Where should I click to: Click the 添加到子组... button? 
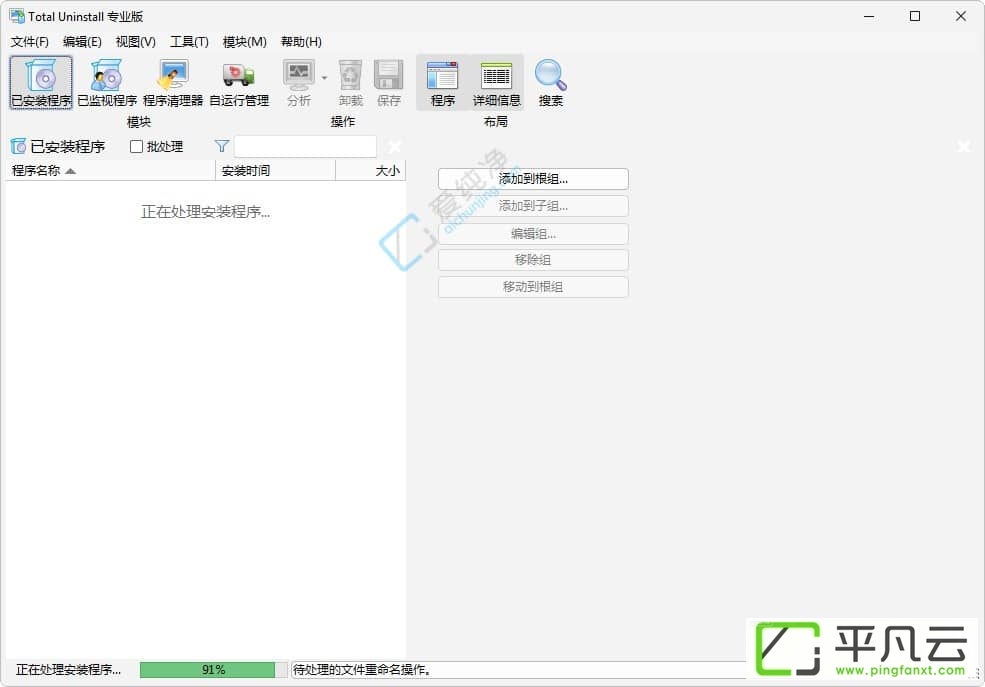coord(533,206)
